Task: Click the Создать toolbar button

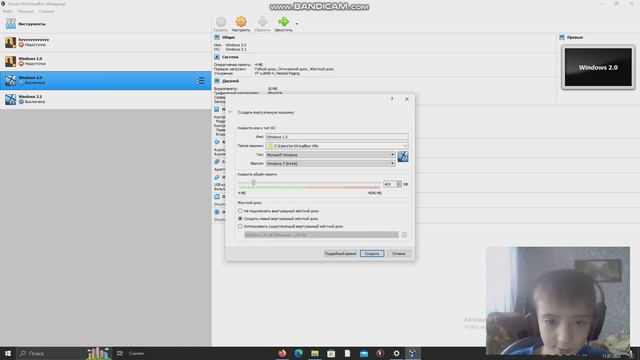Action: click(220, 24)
